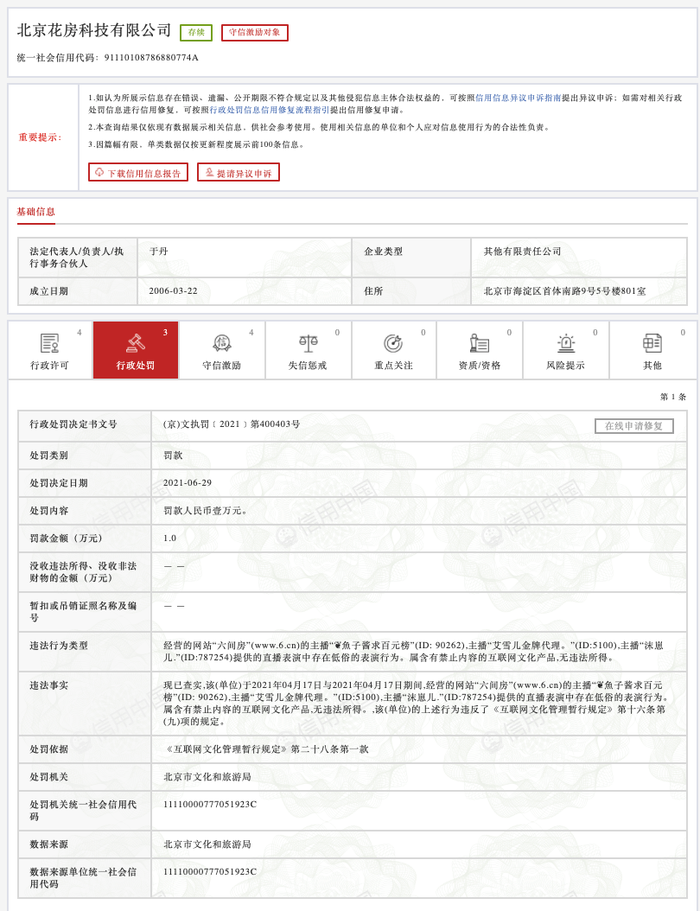Click the 在线申请修复 button
The image size is (700, 911).
(x=634, y=426)
